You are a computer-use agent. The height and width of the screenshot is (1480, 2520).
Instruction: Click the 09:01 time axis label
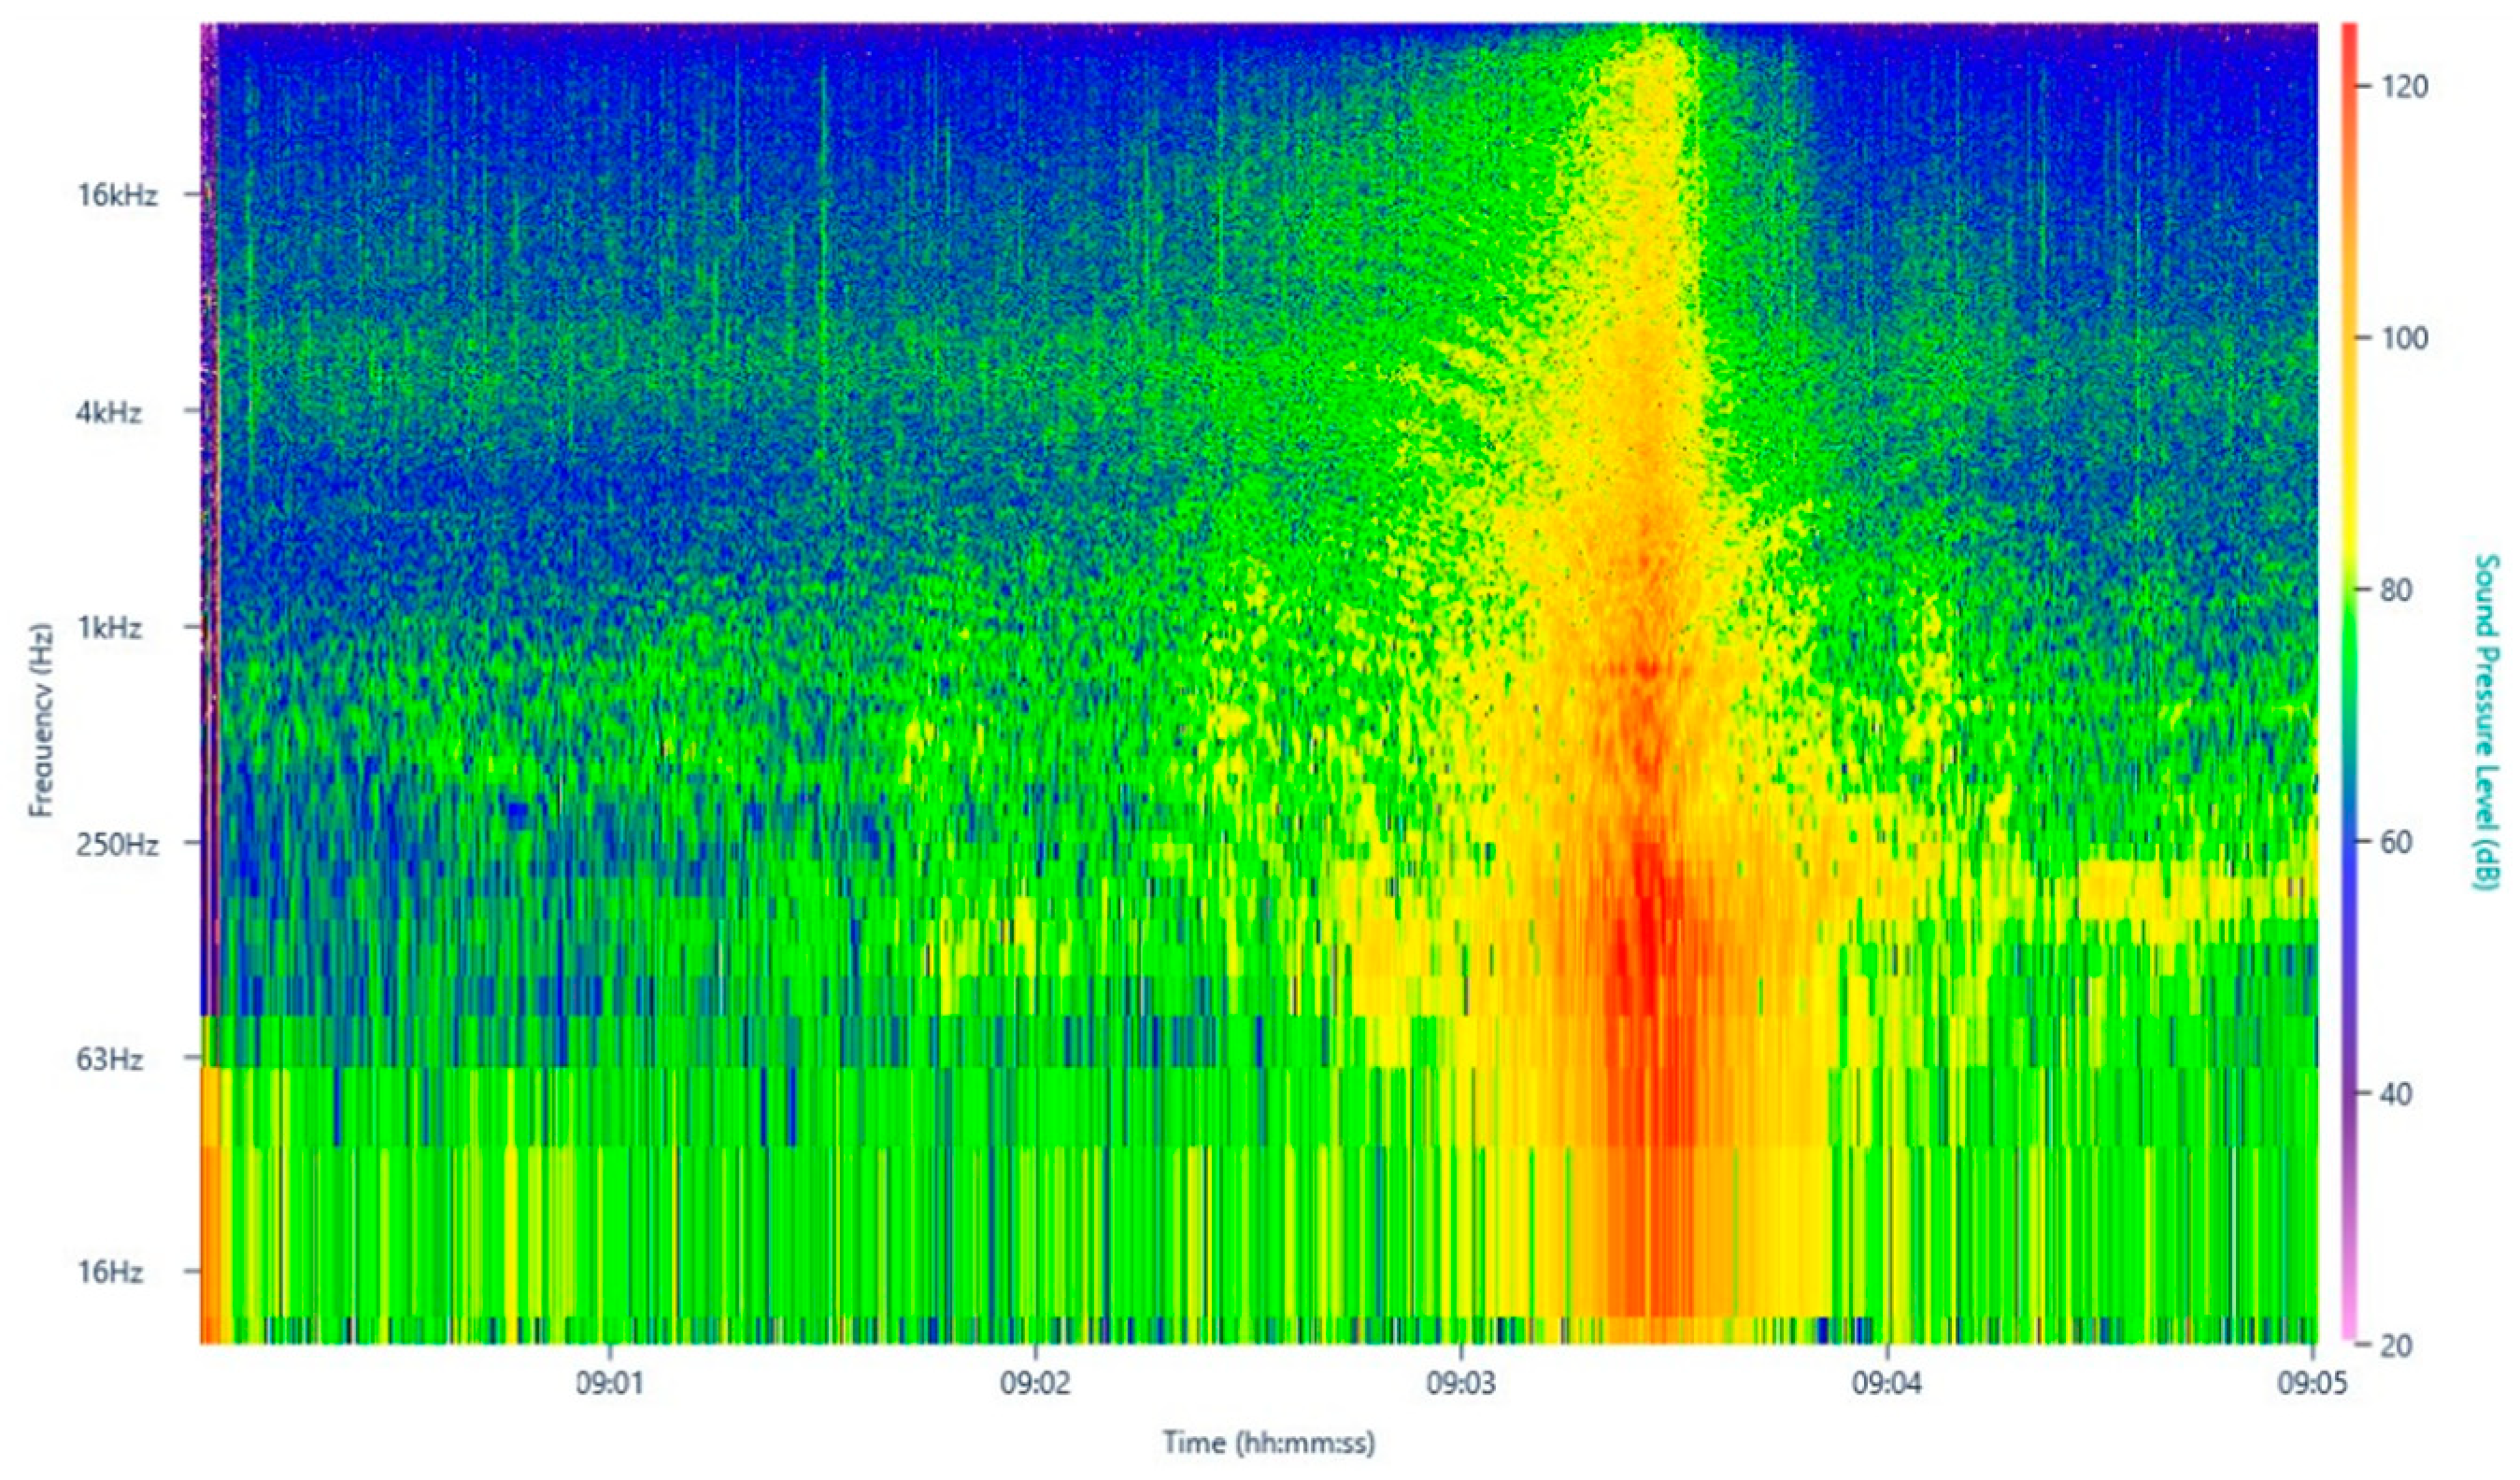[x=610, y=1382]
